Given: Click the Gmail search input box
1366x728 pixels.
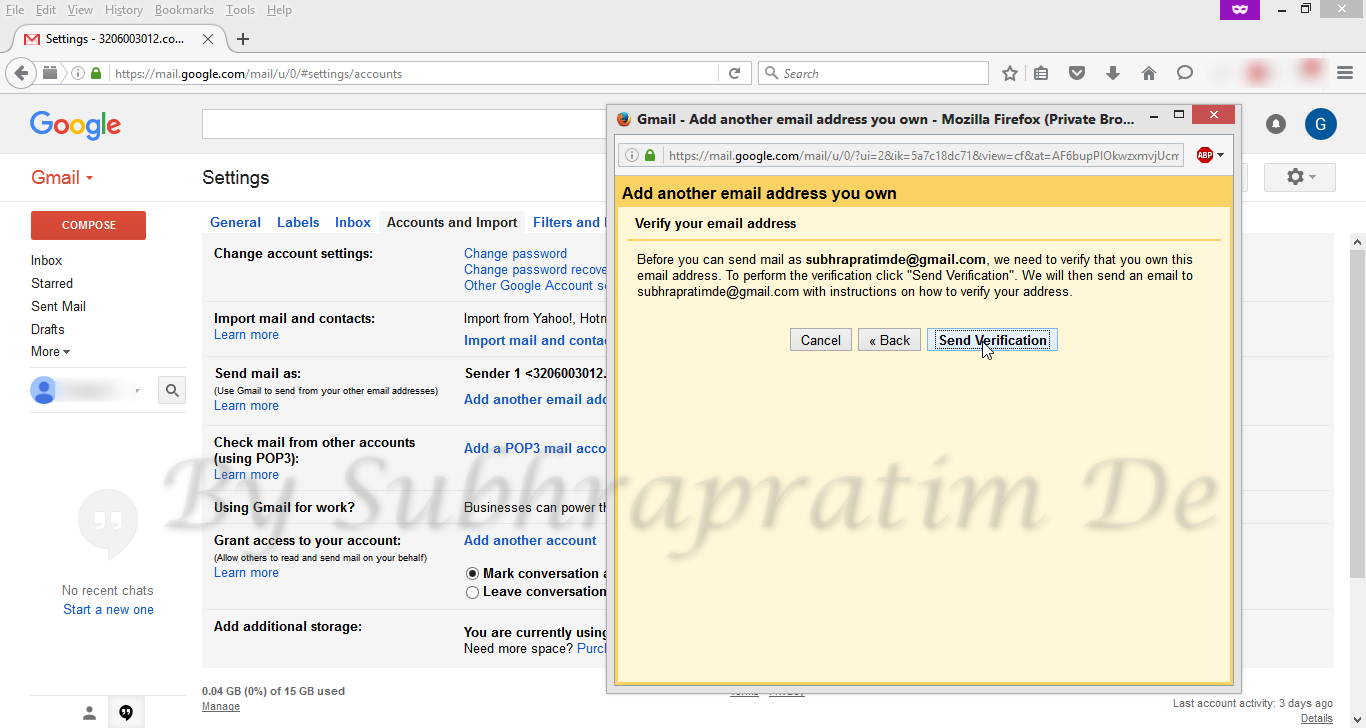Looking at the screenshot, I should (x=405, y=124).
